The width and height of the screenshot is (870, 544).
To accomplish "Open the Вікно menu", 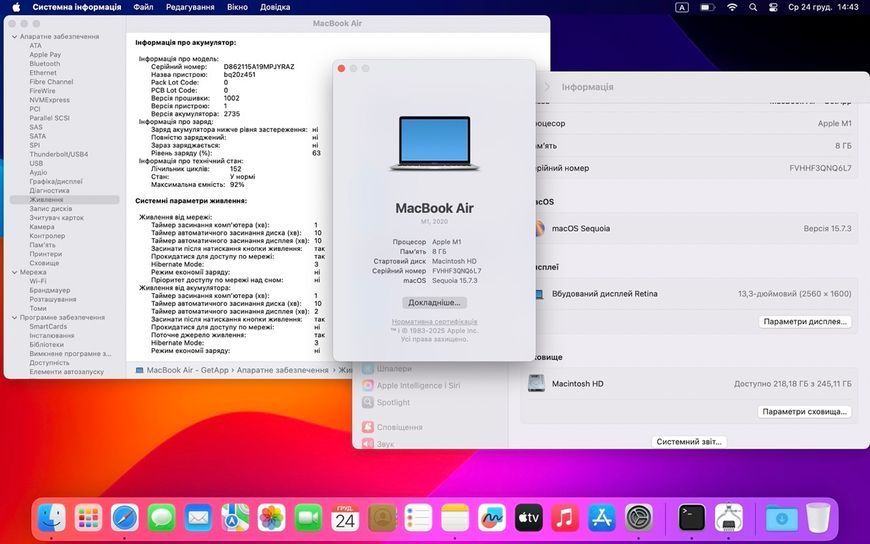I will click(x=237, y=7).
